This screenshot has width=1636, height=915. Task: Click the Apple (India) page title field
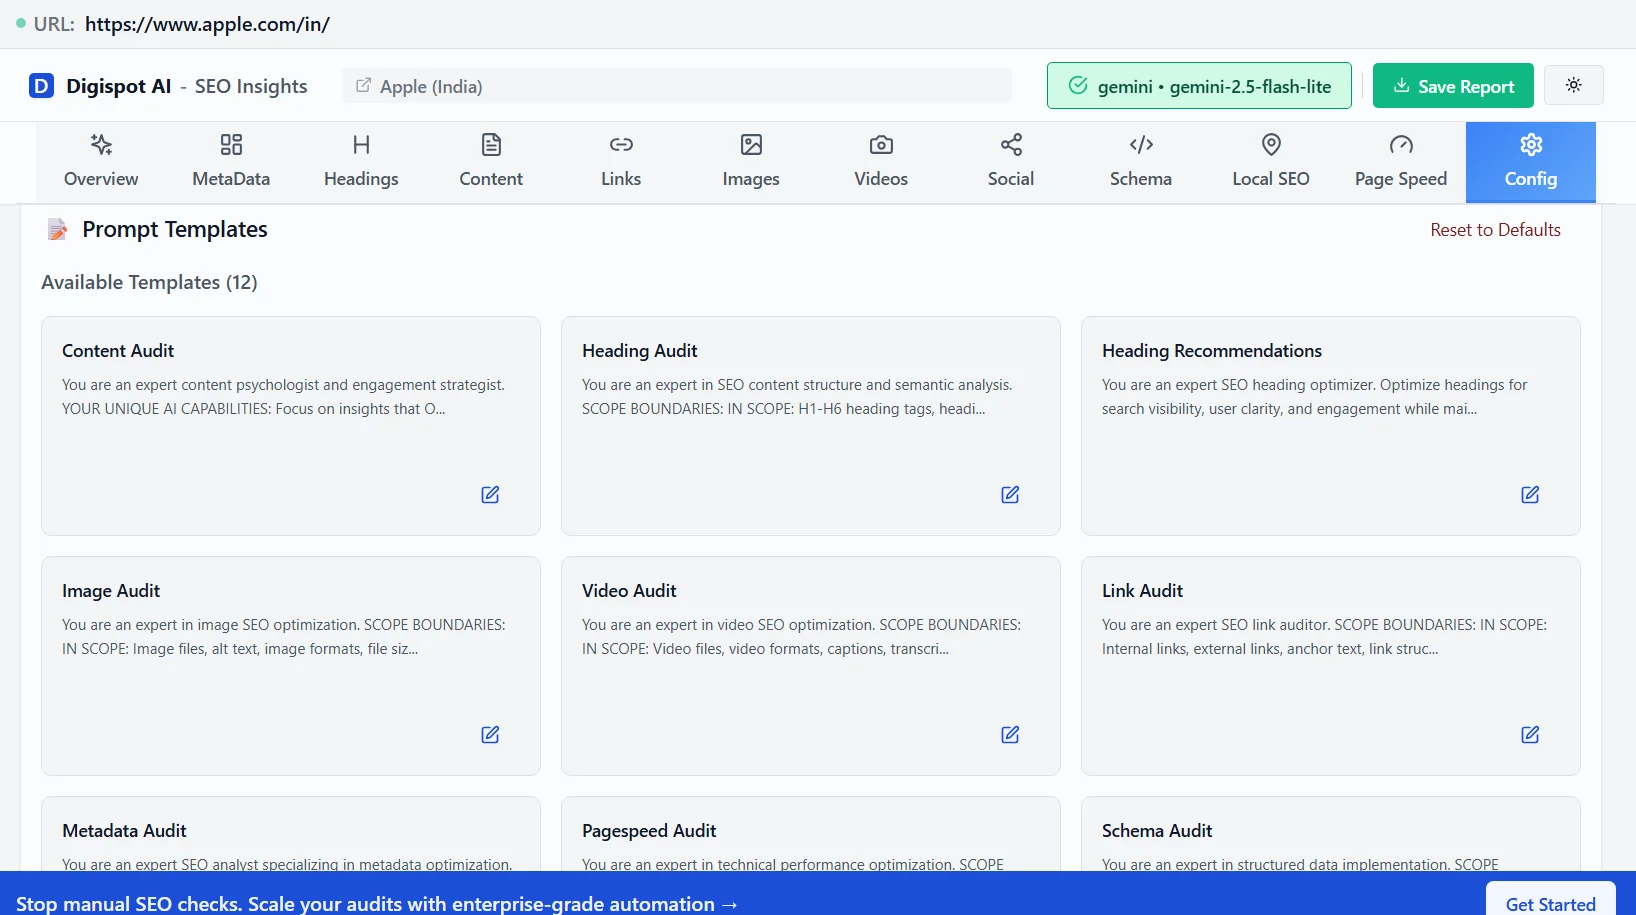coord(677,86)
